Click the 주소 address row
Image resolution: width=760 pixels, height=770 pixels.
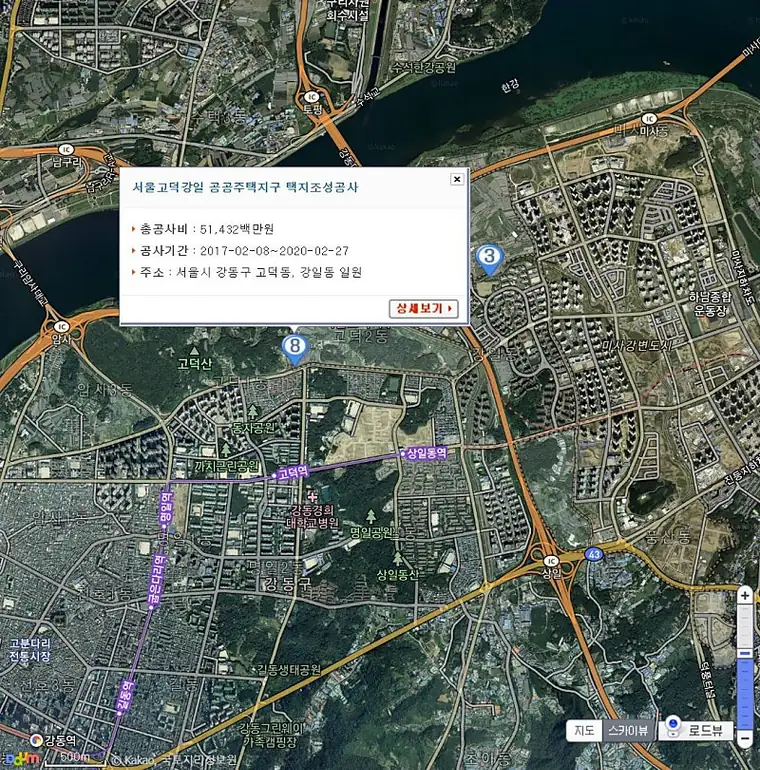tap(246, 273)
